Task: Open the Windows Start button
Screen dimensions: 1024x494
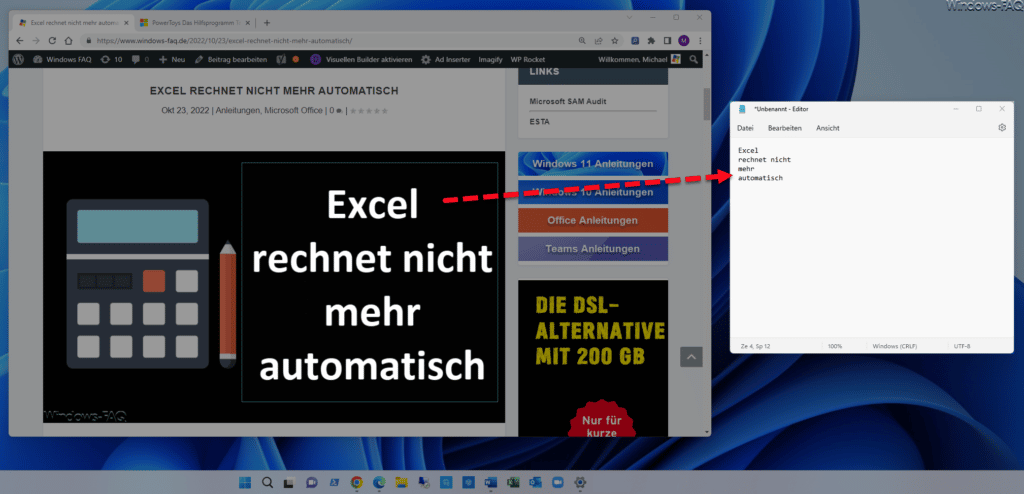Action: [x=245, y=483]
